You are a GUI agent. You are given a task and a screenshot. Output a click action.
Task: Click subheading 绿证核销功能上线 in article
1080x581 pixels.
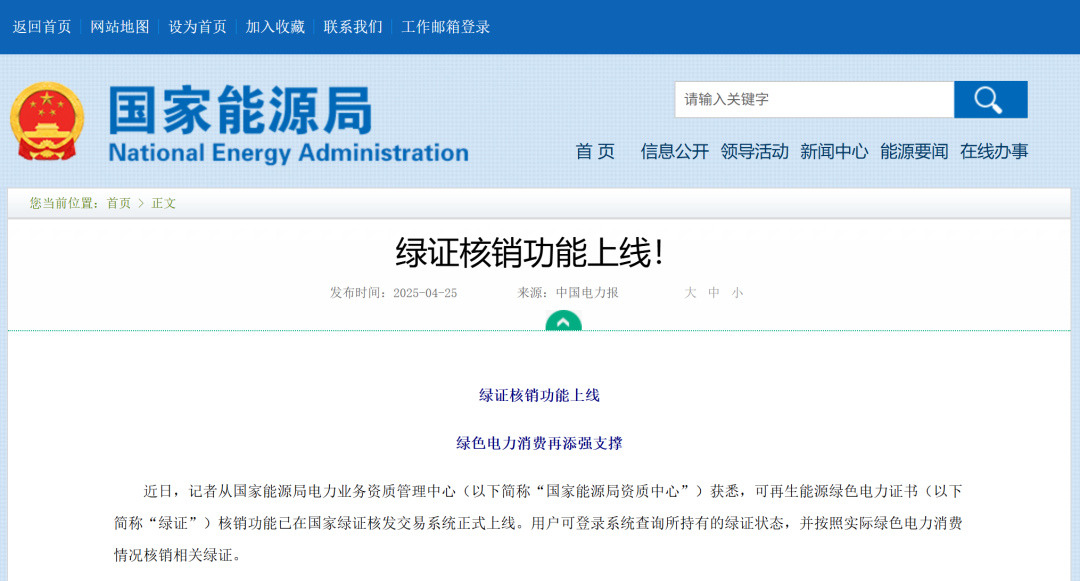pos(539,395)
